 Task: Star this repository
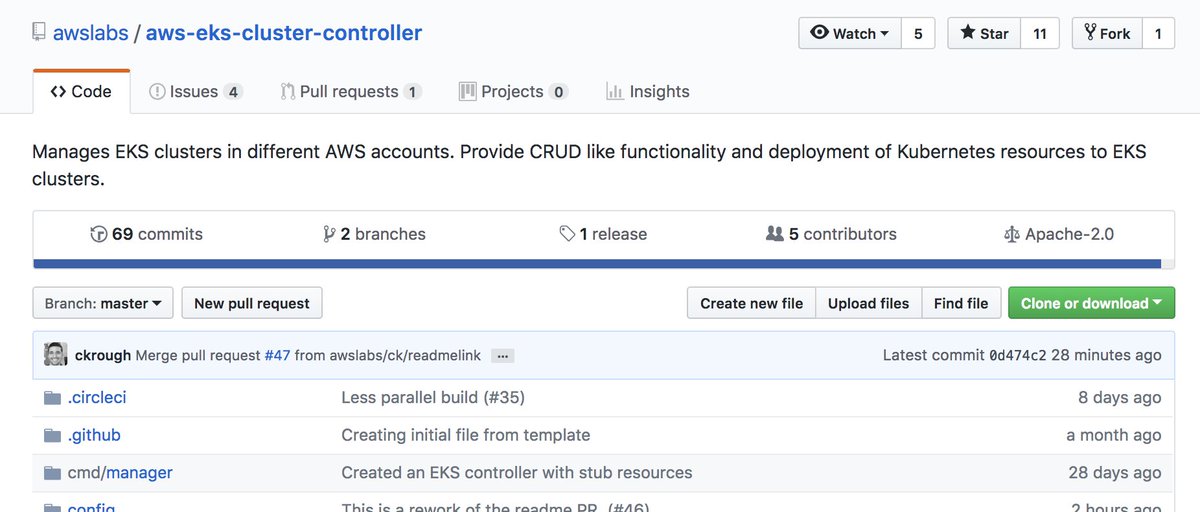click(x=984, y=33)
